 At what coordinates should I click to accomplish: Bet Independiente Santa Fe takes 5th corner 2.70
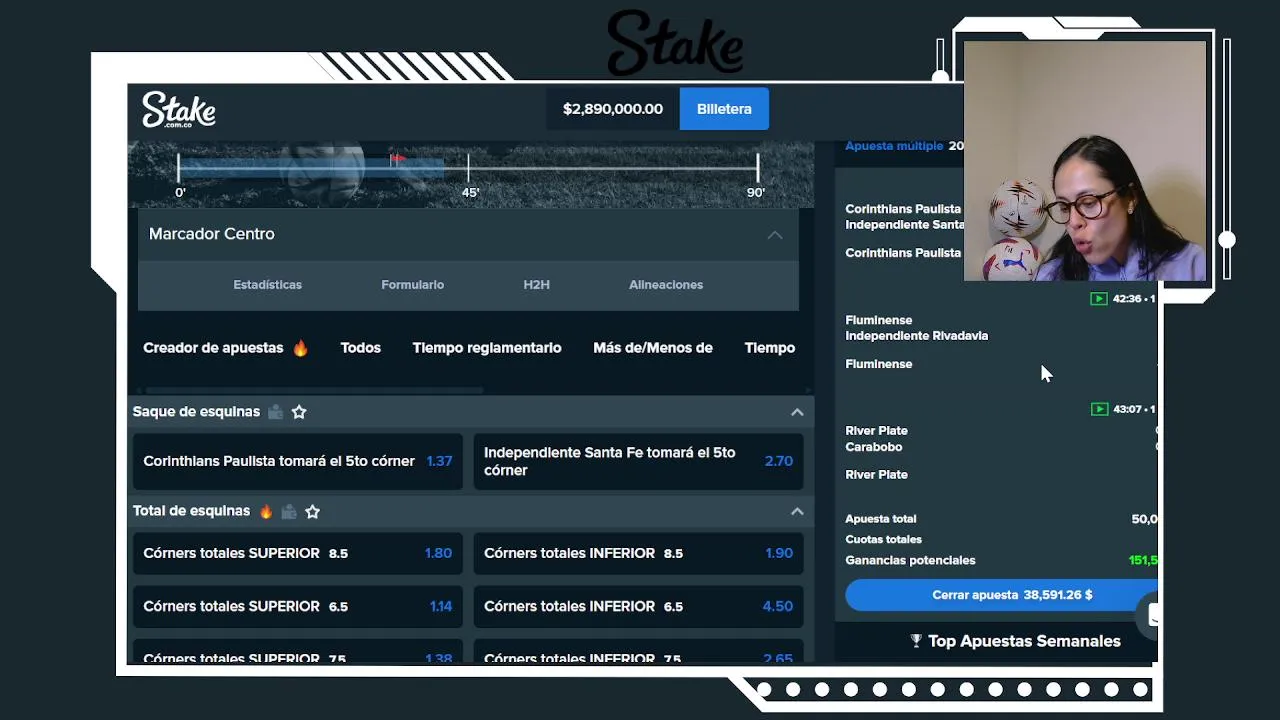[638, 461]
